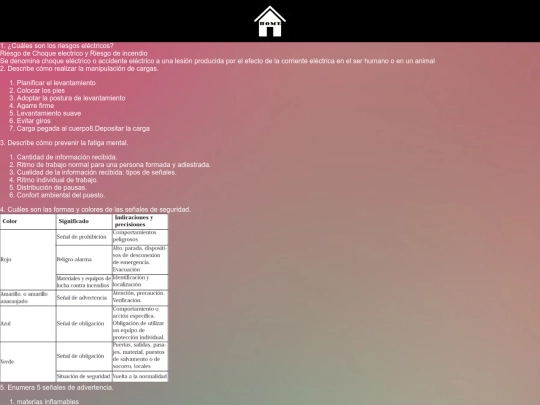Click 'Peligro alarma' cell
540x405 pixels.
click(x=84, y=260)
